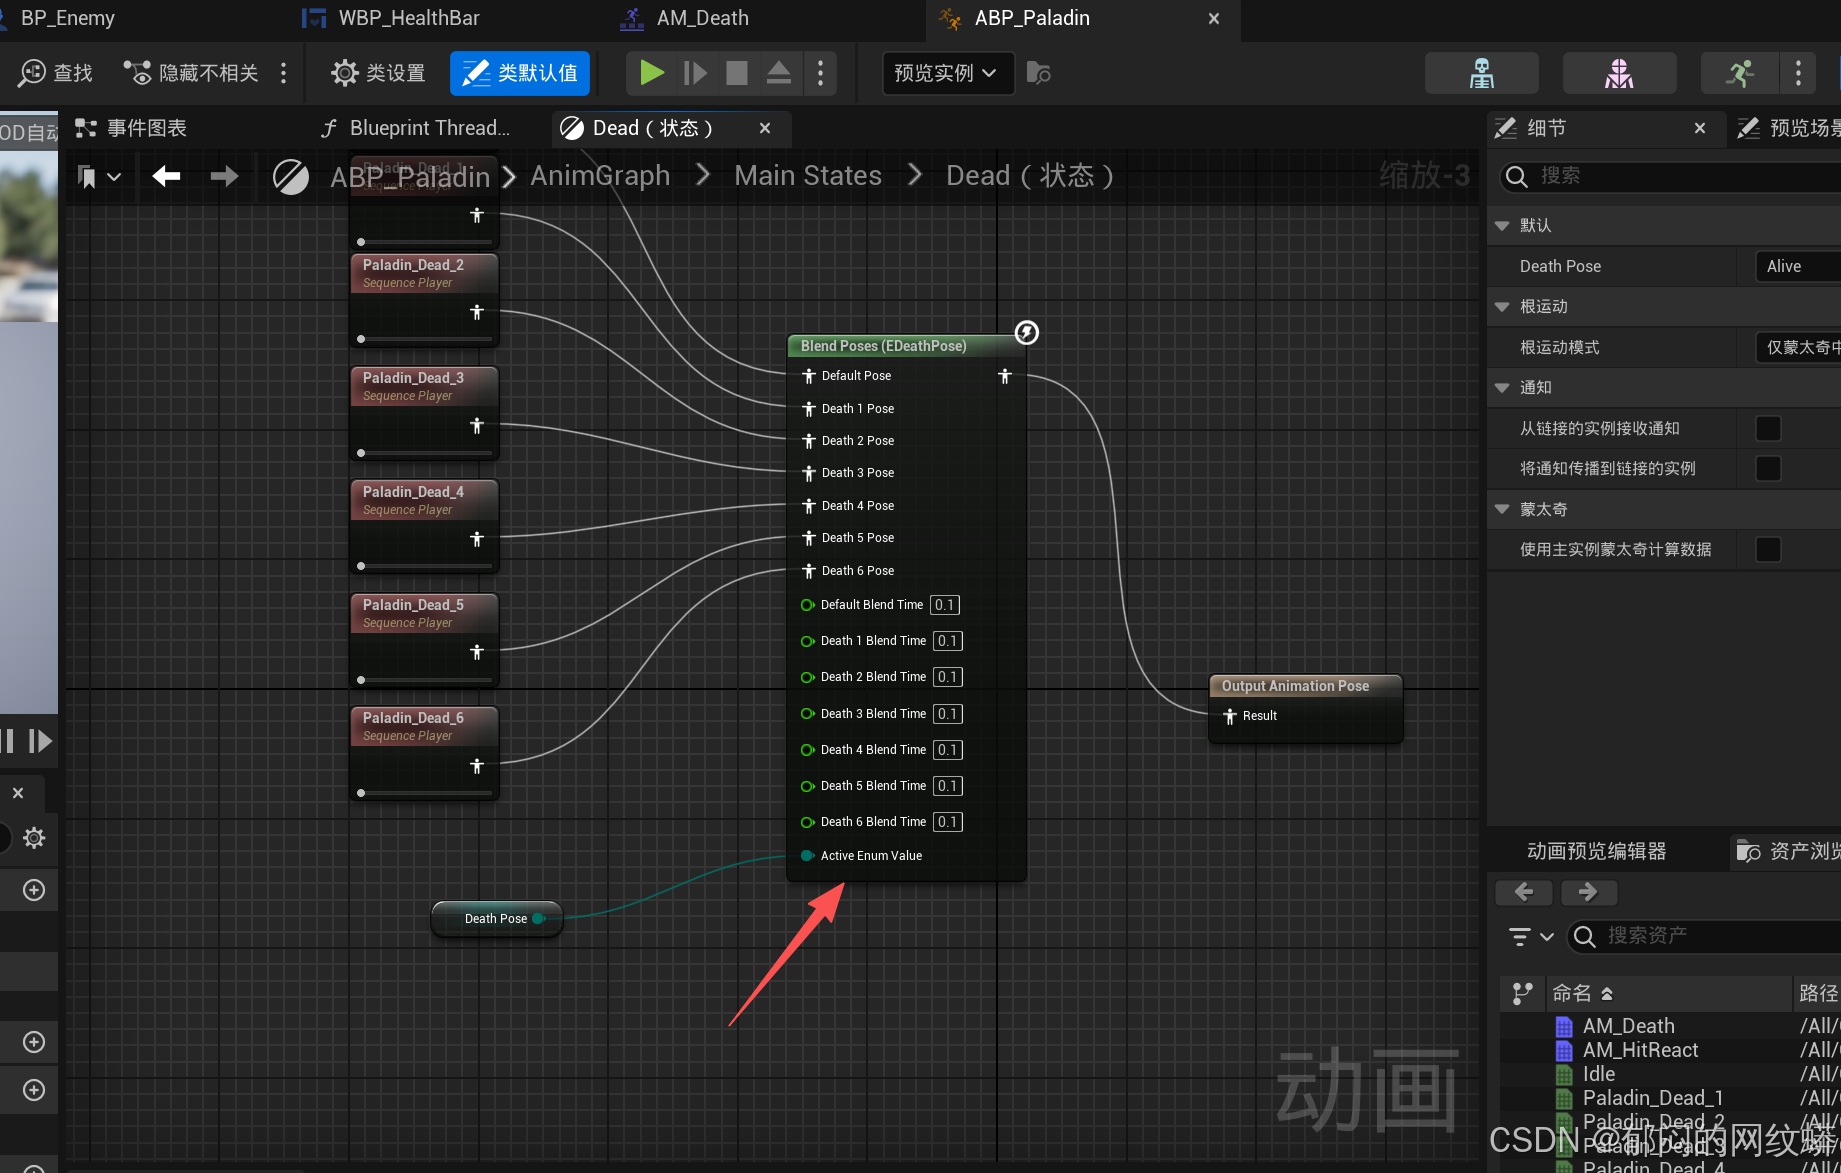Screen dimensions: 1841x1173
Task: Start simulation with the green Play button
Action: (652, 73)
